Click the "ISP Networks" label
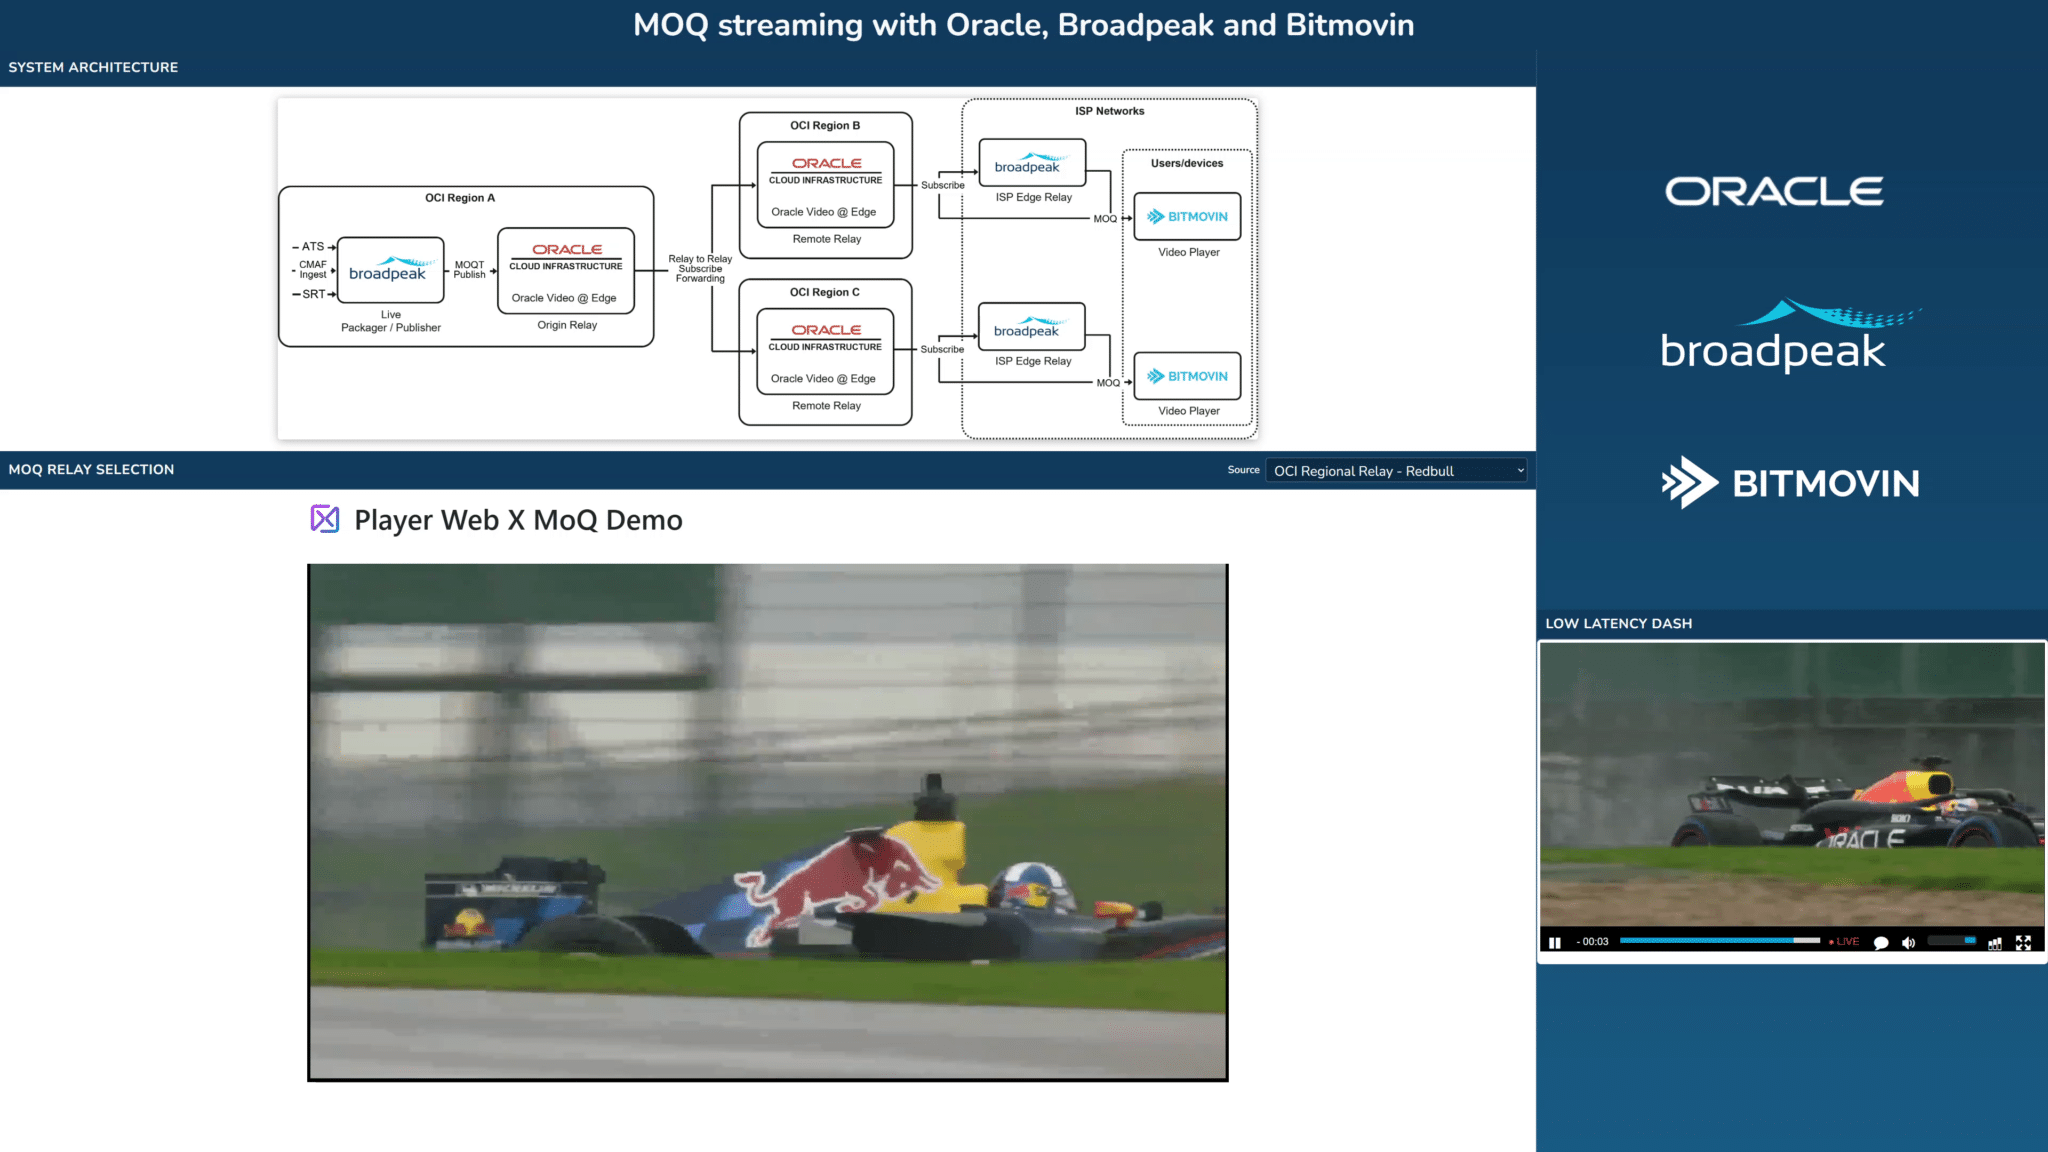This screenshot has height=1152, width=2048. (1110, 111)
